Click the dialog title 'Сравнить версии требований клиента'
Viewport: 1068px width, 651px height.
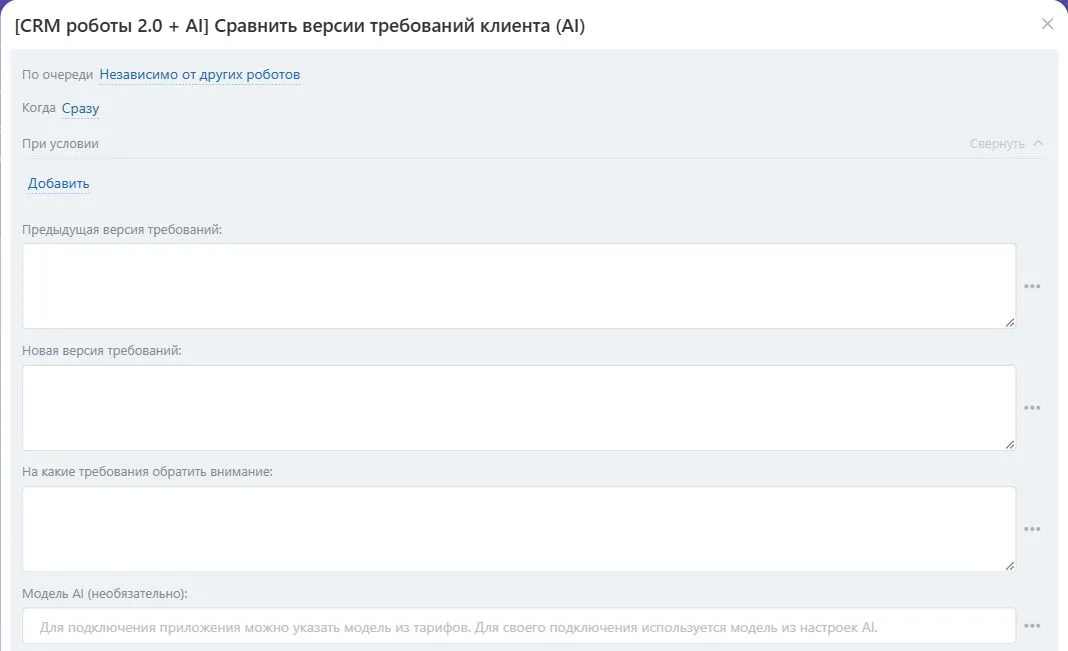pyautogui.click(x=382, y=25)
